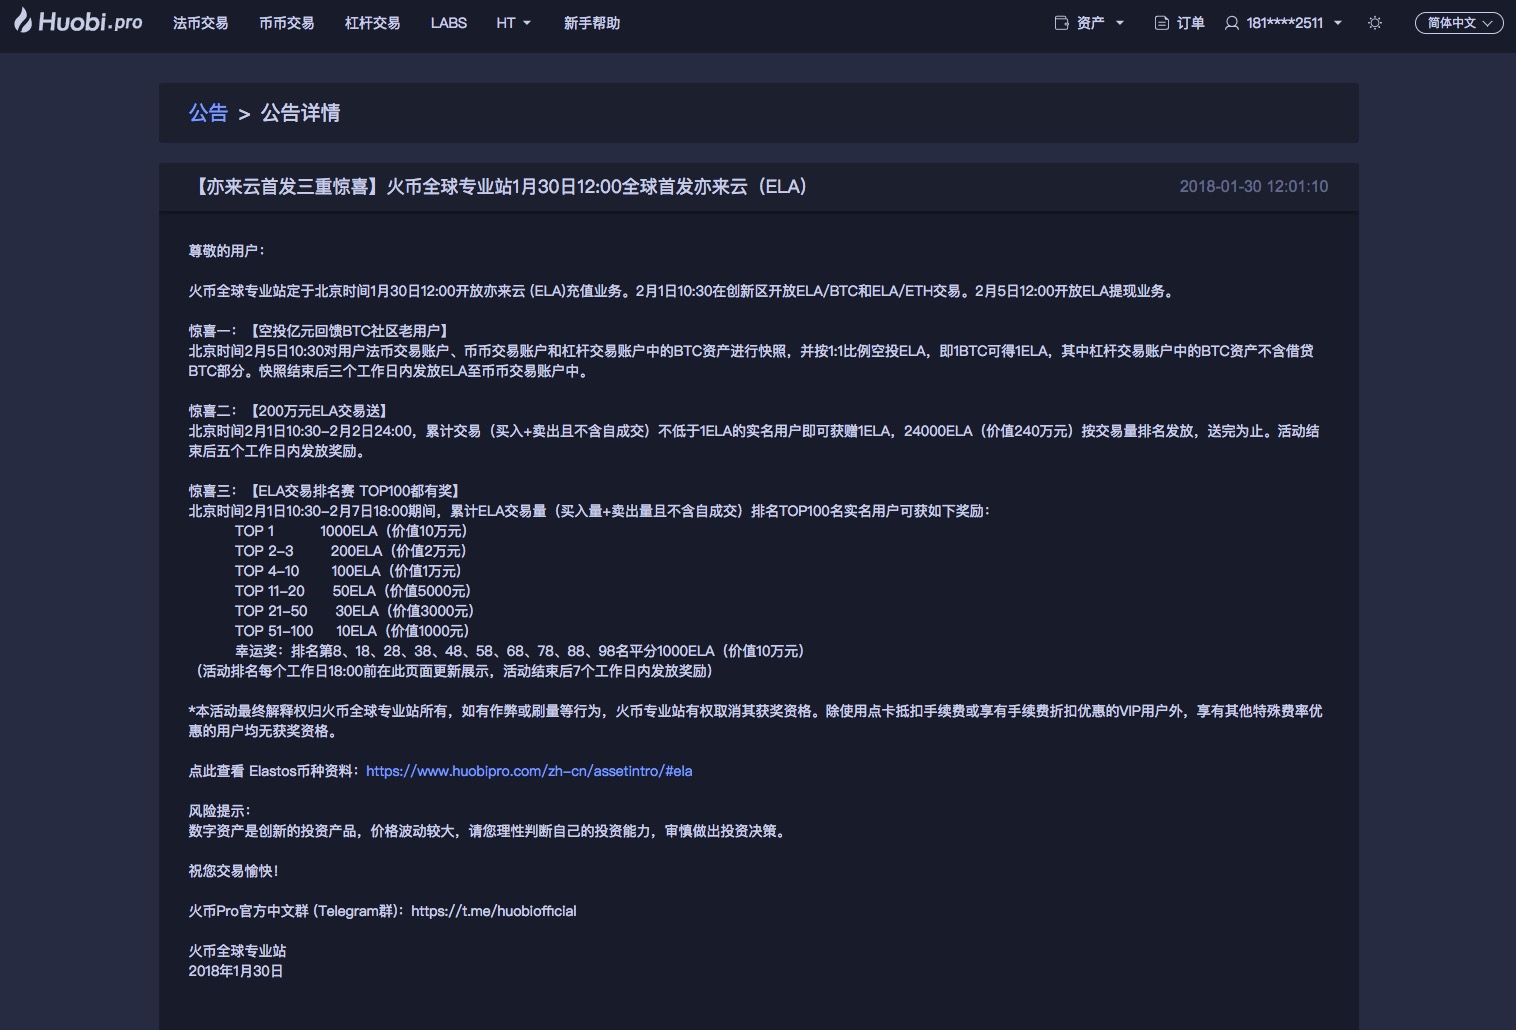Open the huobipro.com assetintro #ela link
The width and height of the screenshot is (1516, 1030).
click(529, 771)
